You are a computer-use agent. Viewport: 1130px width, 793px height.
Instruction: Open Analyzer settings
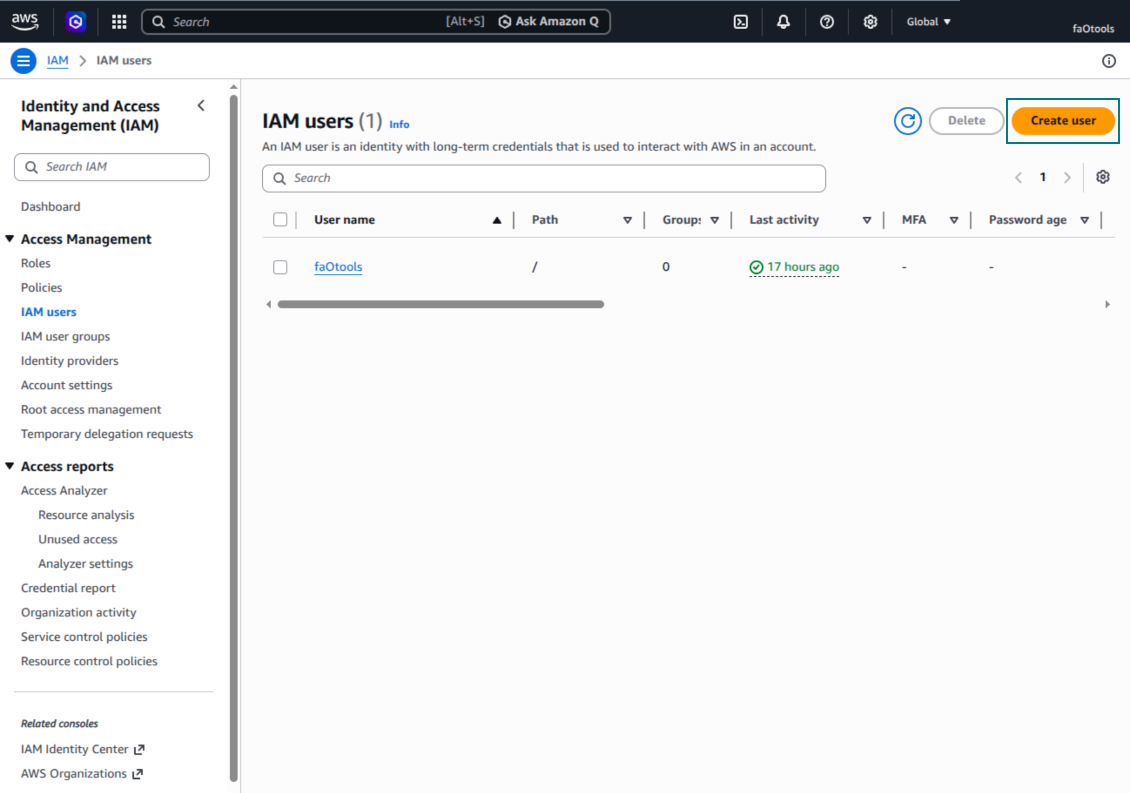pos(85,564)
